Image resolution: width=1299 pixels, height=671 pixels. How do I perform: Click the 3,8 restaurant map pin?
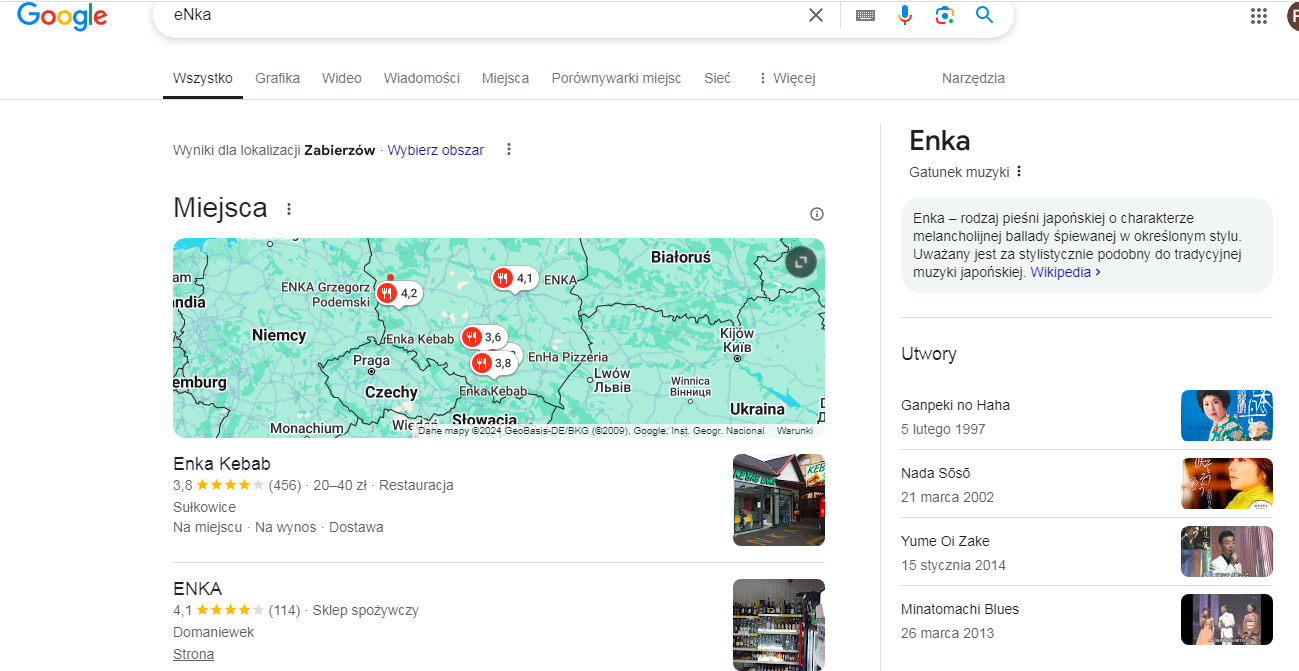coord(493,363)
